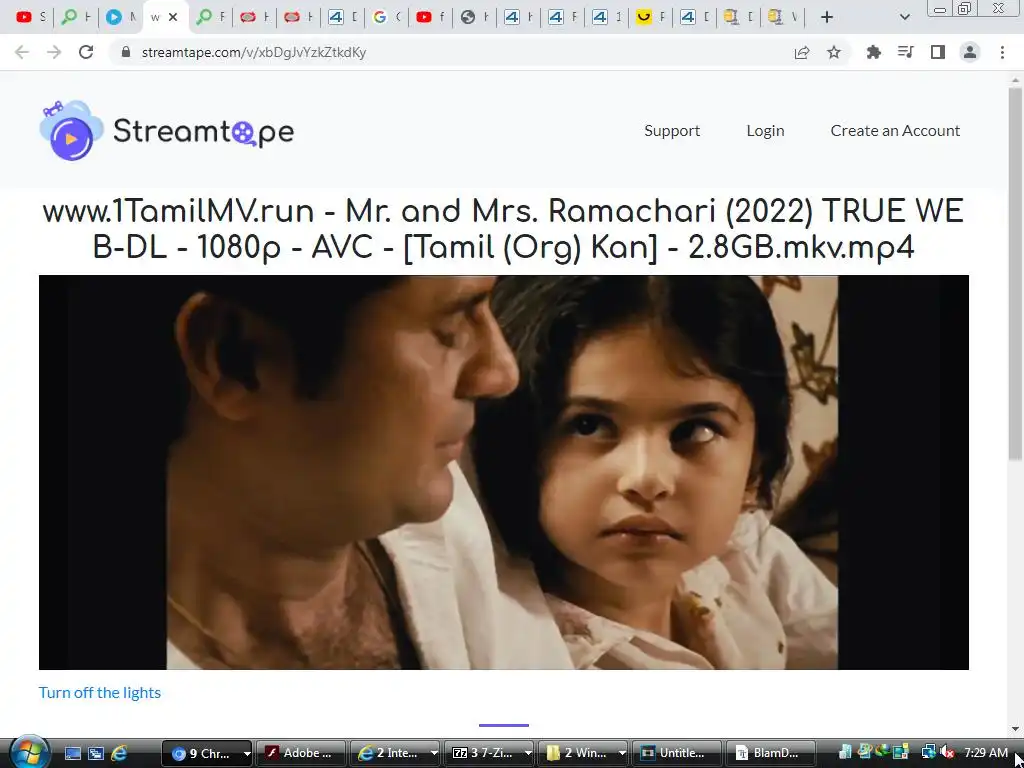The width and height of the screenshot is (1024, 768).
Task: Launch Internet Explorer from quick launch
Action: tap(119, 753)
